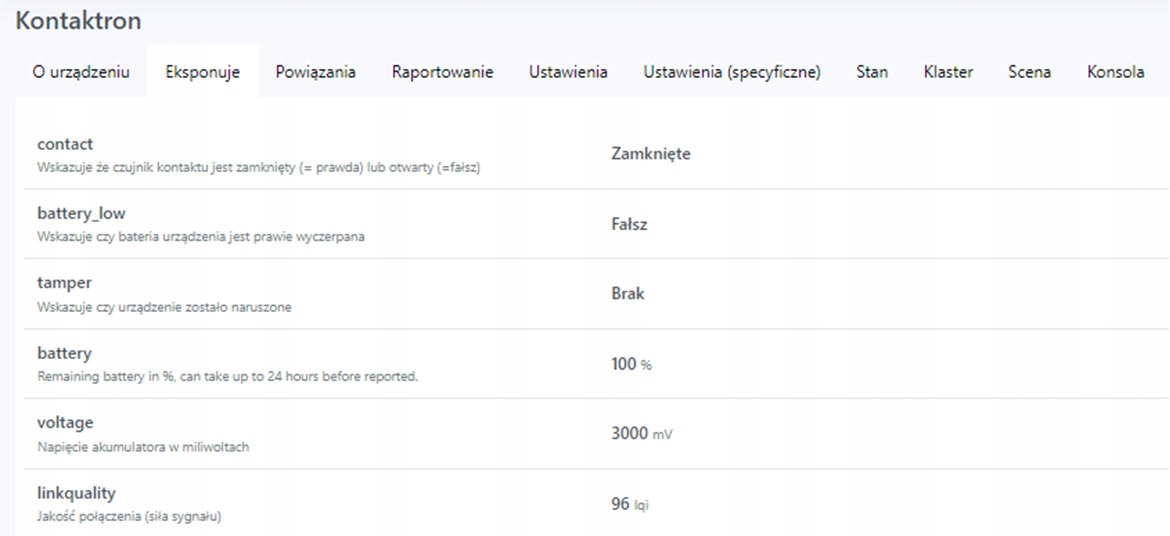The height and width of the screenshot is (536, 1170).
Task: Select the Scena tab
Action: coord(1029,72)
